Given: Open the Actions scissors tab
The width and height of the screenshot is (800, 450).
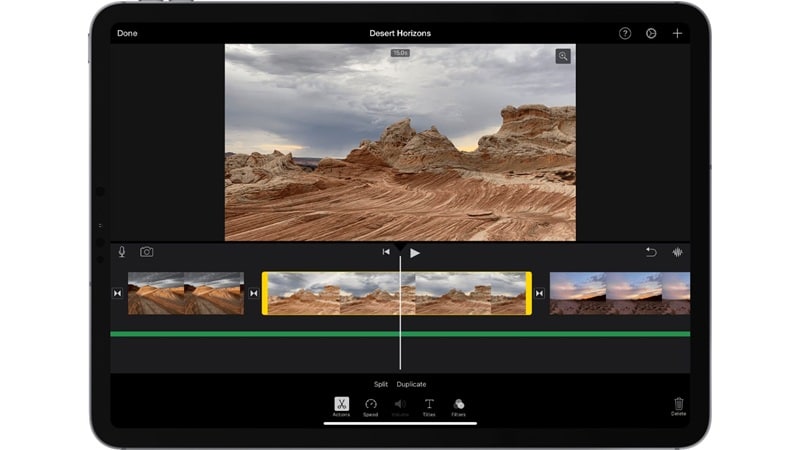Looking at the screenshot, I should pyautogui.click(x=341, y=407).
